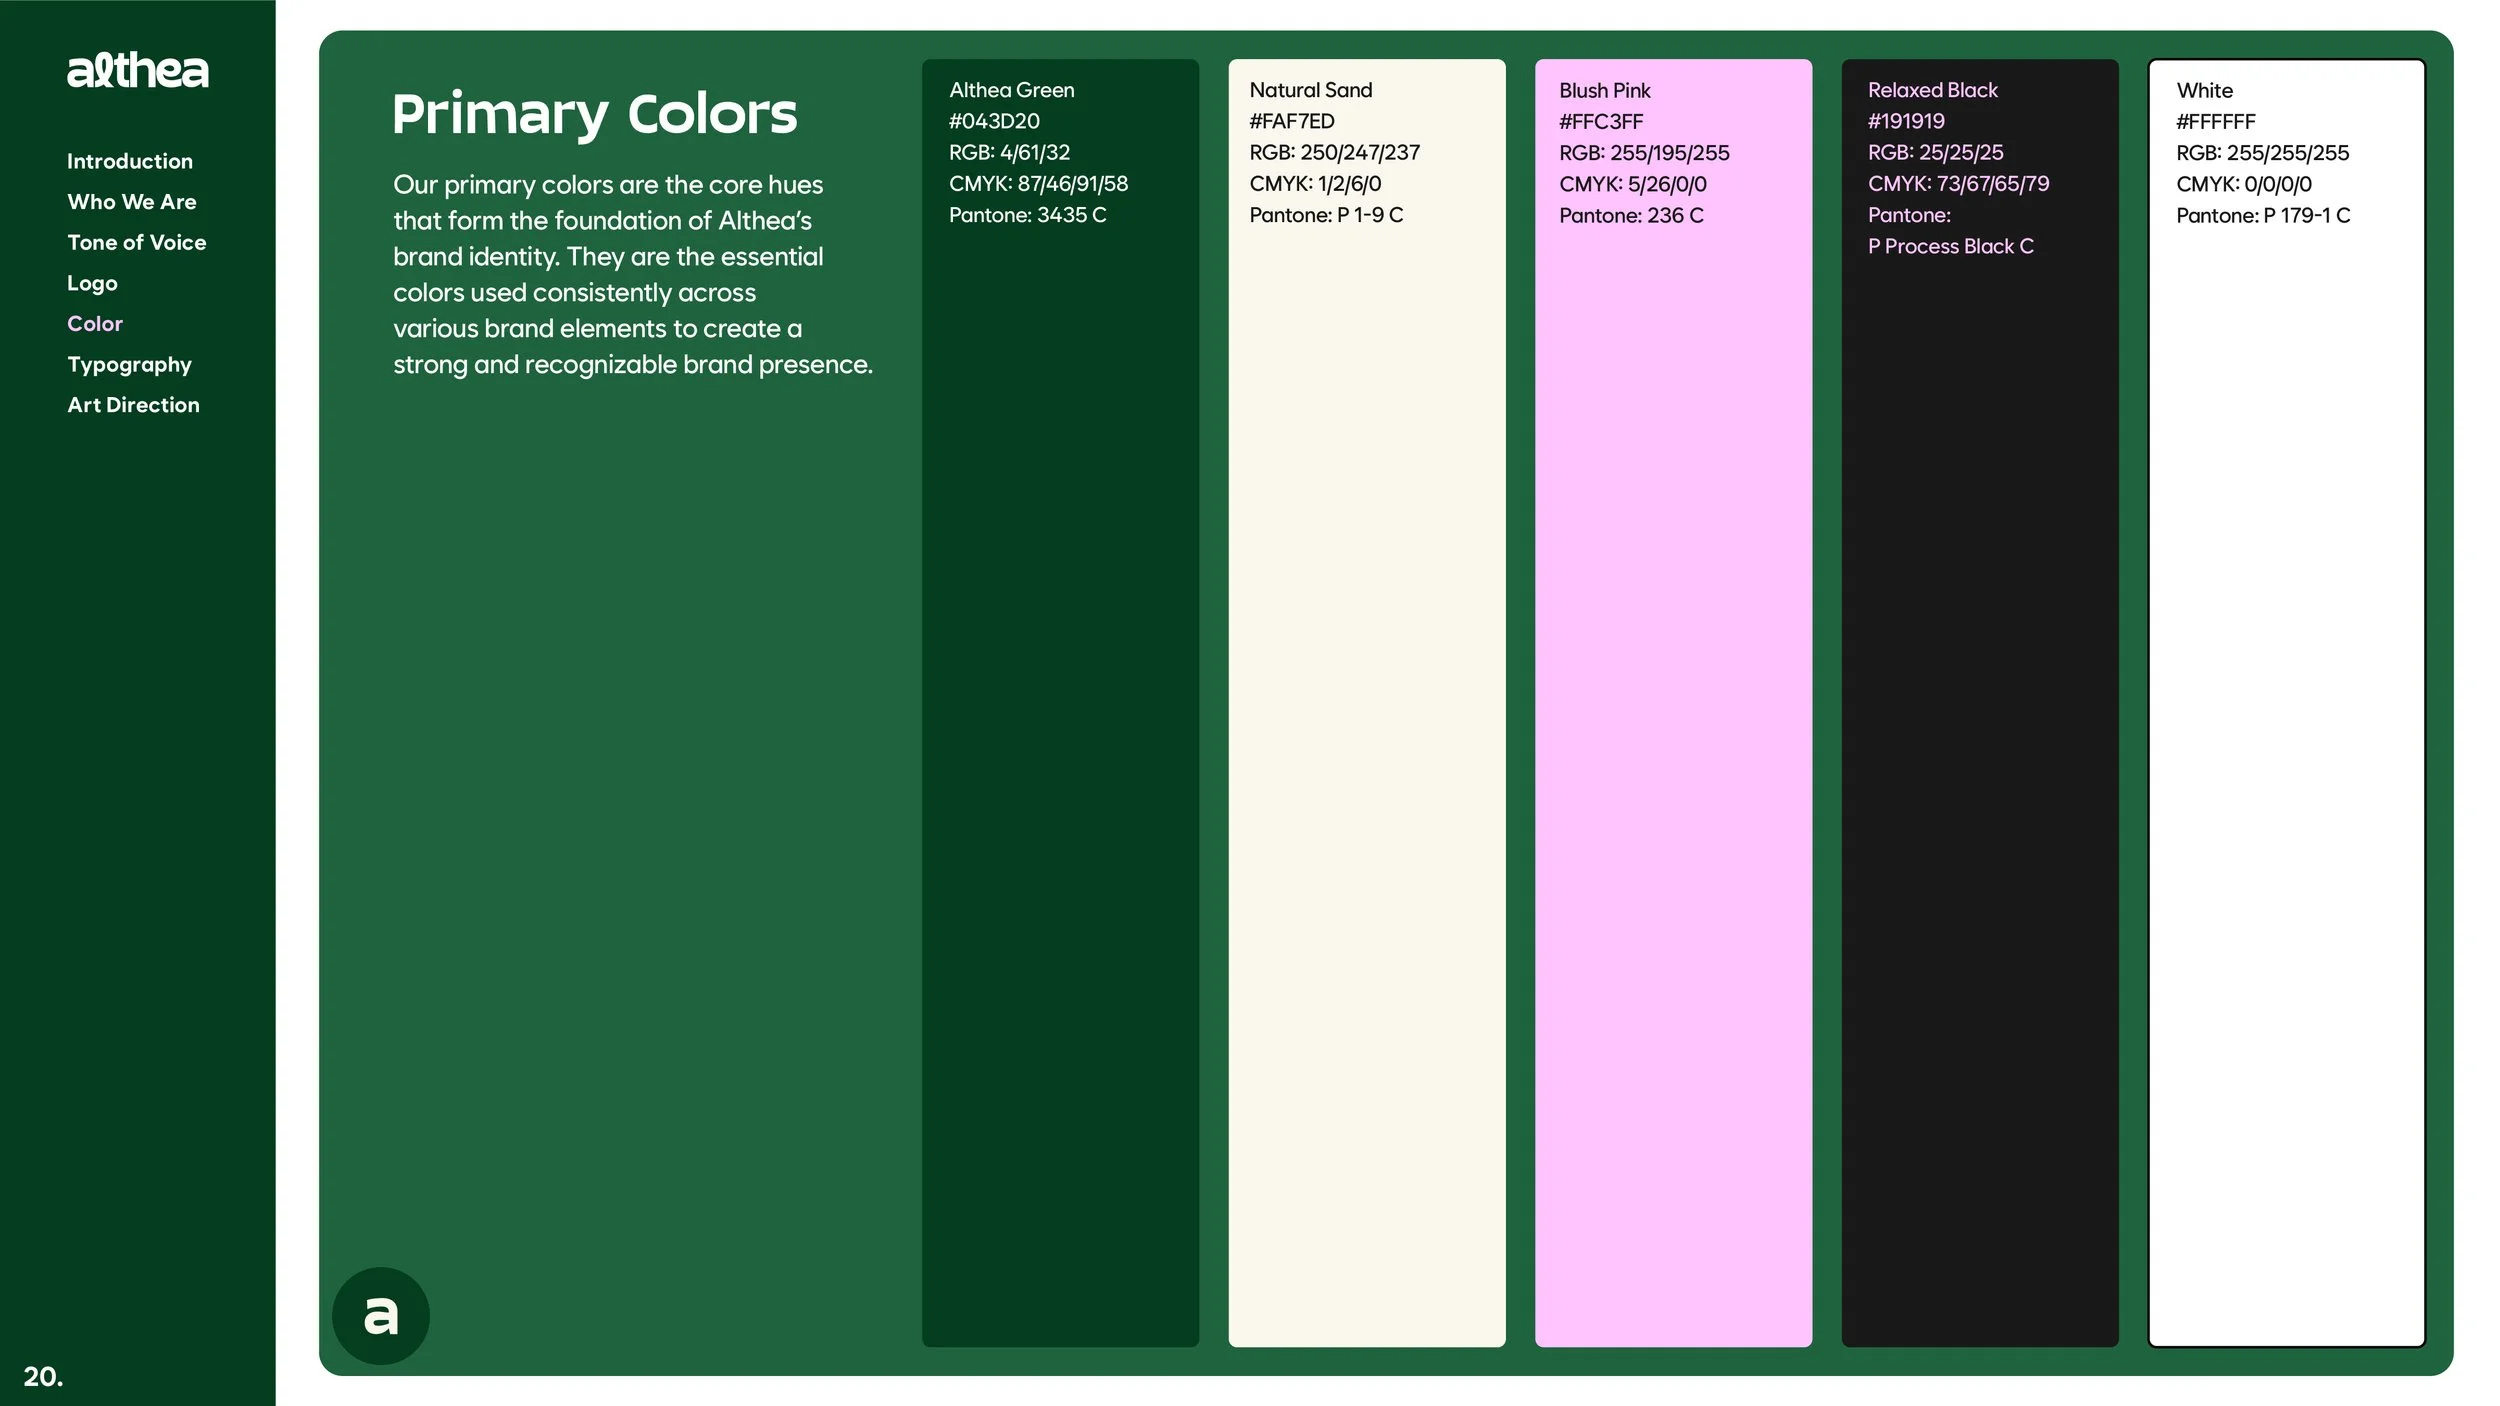The width and height of the screenshot is (2500, 1406).
Task: Click the #043D20 hex code text
Action: point(994,121)
